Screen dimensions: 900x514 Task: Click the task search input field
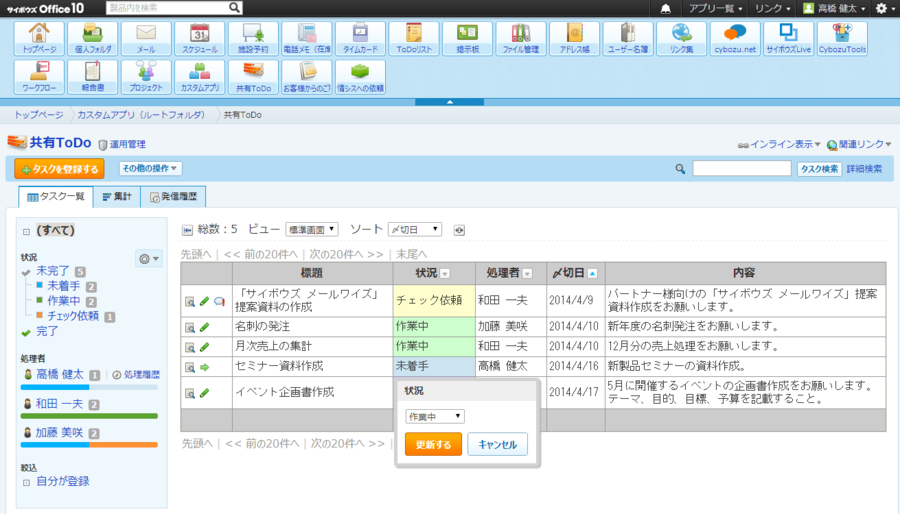coord(741,169)
